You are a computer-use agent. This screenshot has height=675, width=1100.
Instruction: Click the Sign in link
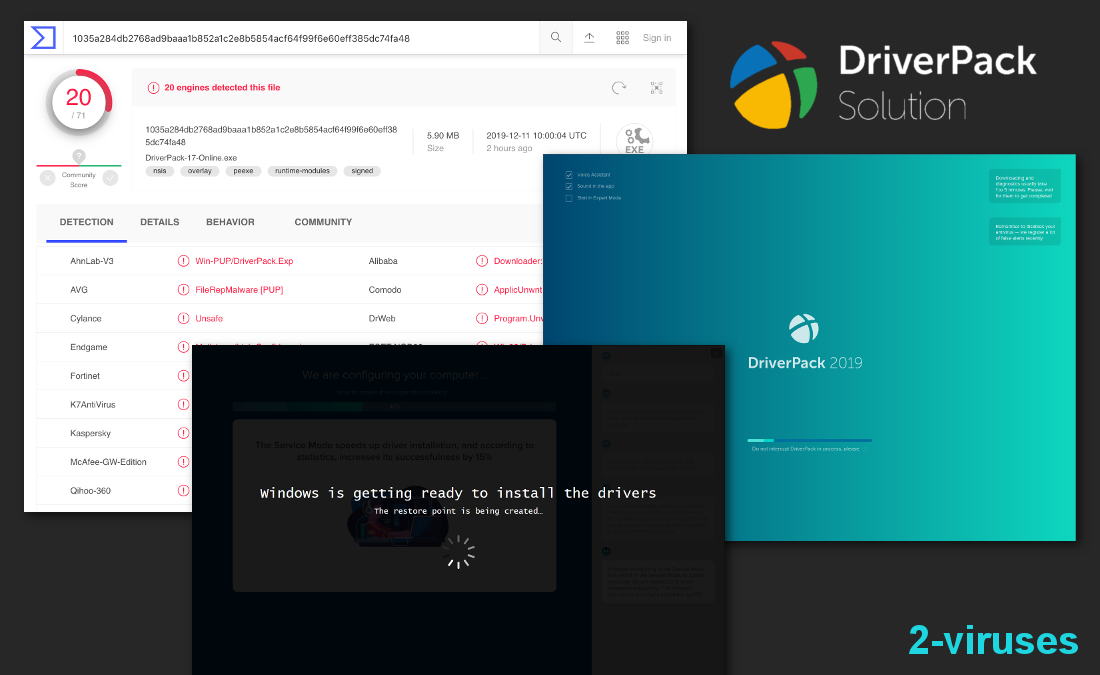pos(657,37)
